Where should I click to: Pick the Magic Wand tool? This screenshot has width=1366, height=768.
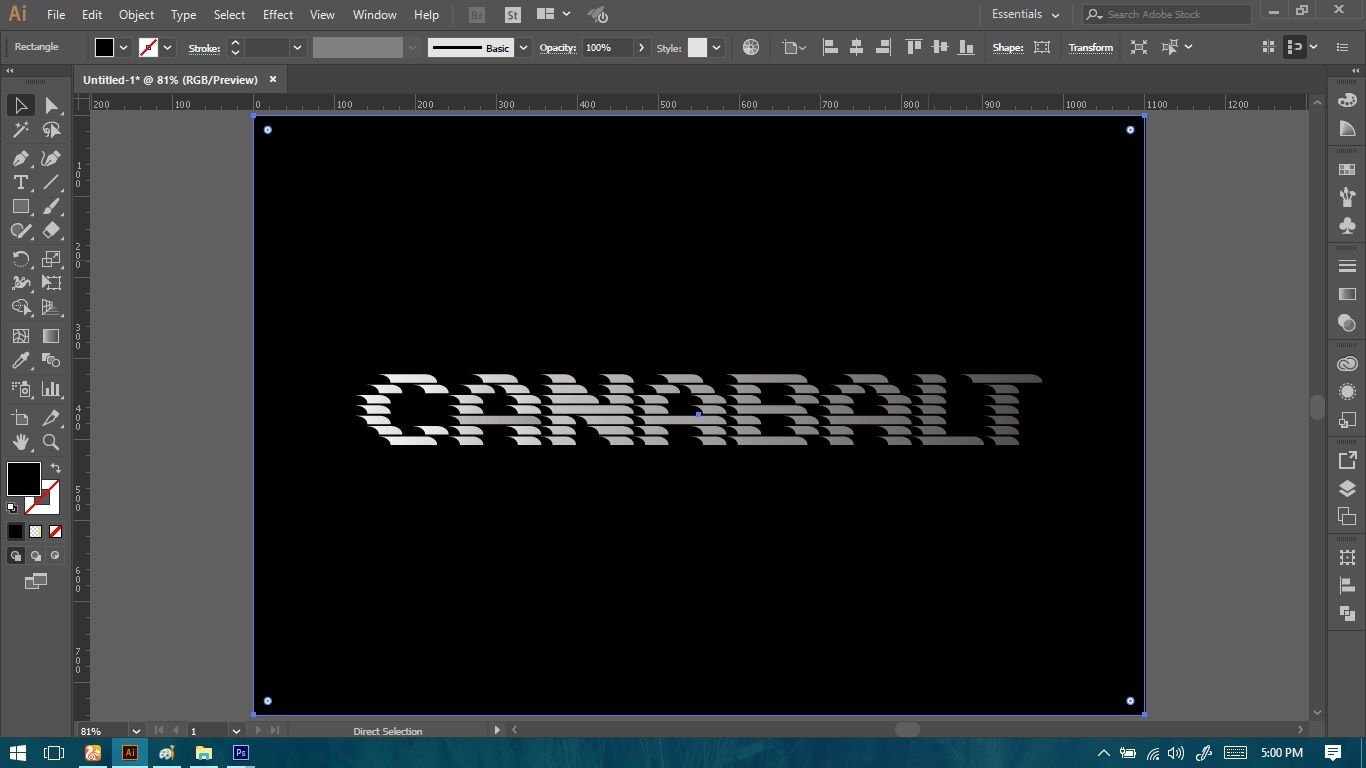21,130
